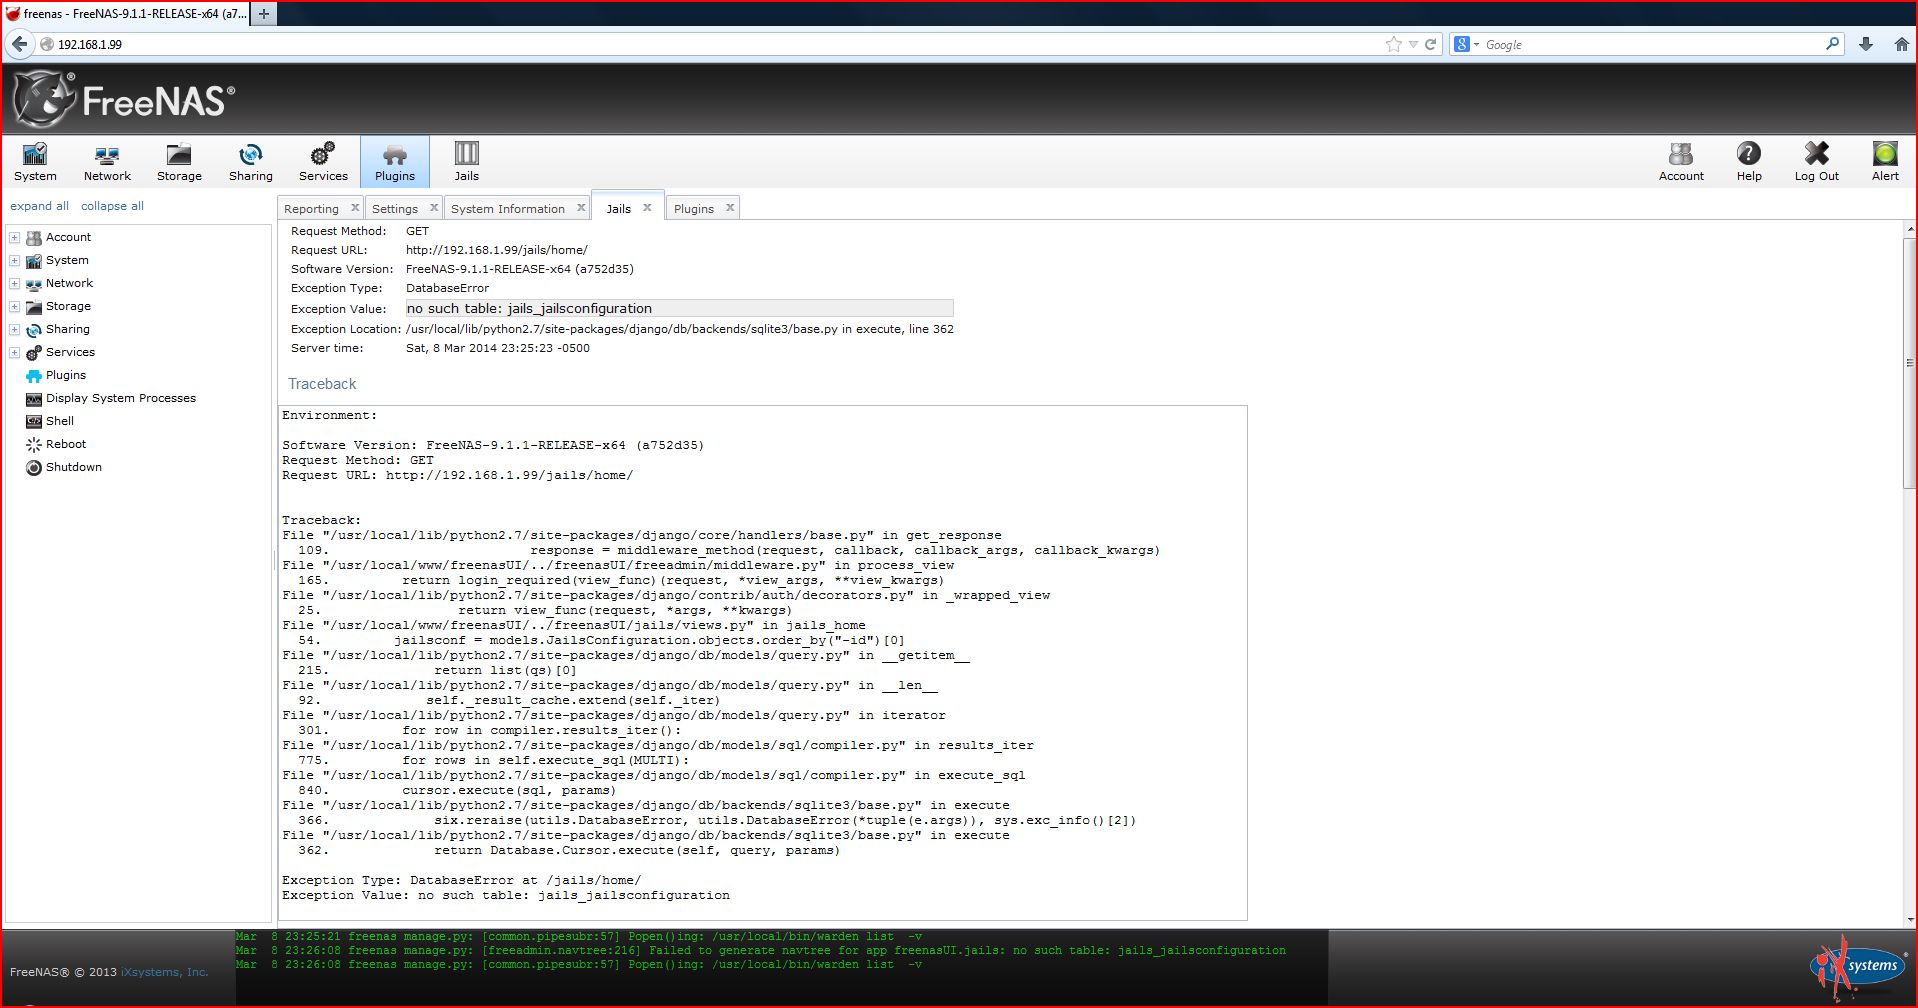Switch to the Jails tab

[619, 209]
